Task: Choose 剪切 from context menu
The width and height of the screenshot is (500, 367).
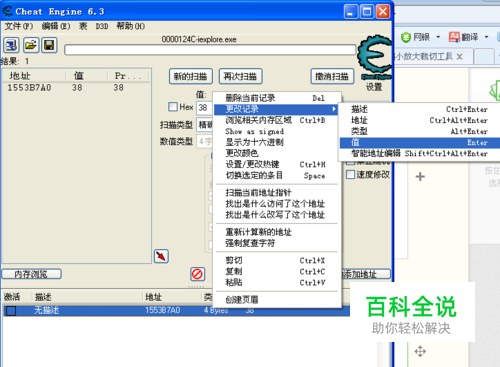Action: click(276, 260)
